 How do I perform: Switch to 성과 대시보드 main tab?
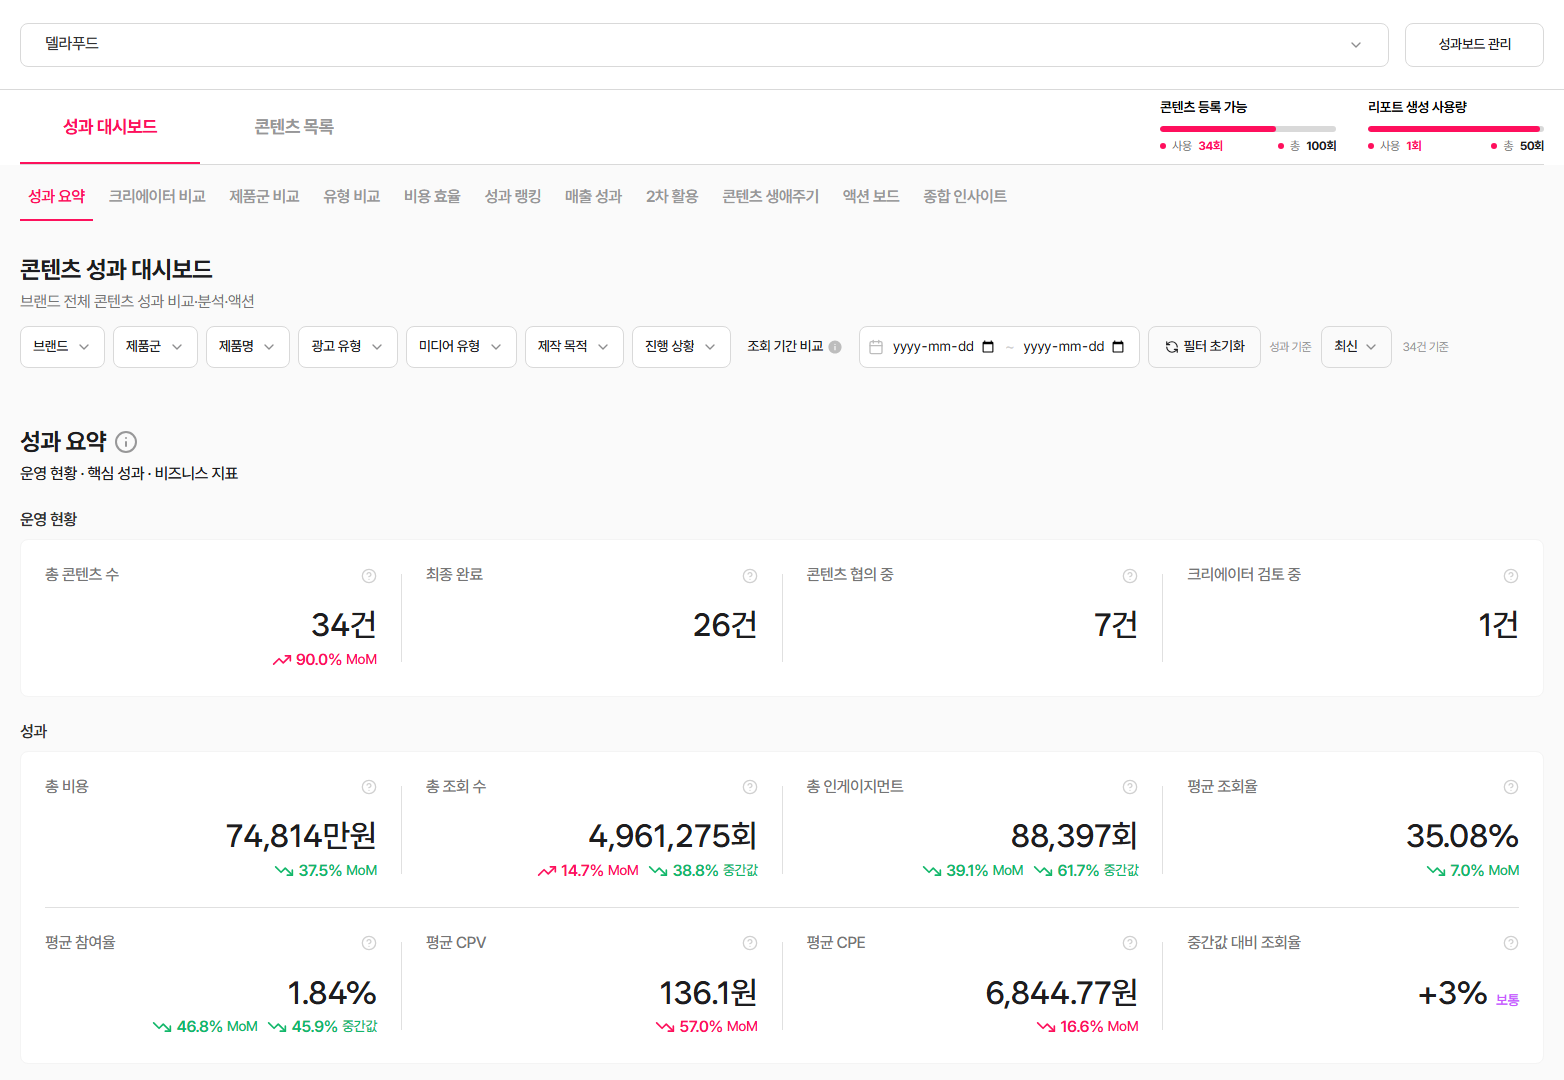pyautogui.click(x=110, y=127)
